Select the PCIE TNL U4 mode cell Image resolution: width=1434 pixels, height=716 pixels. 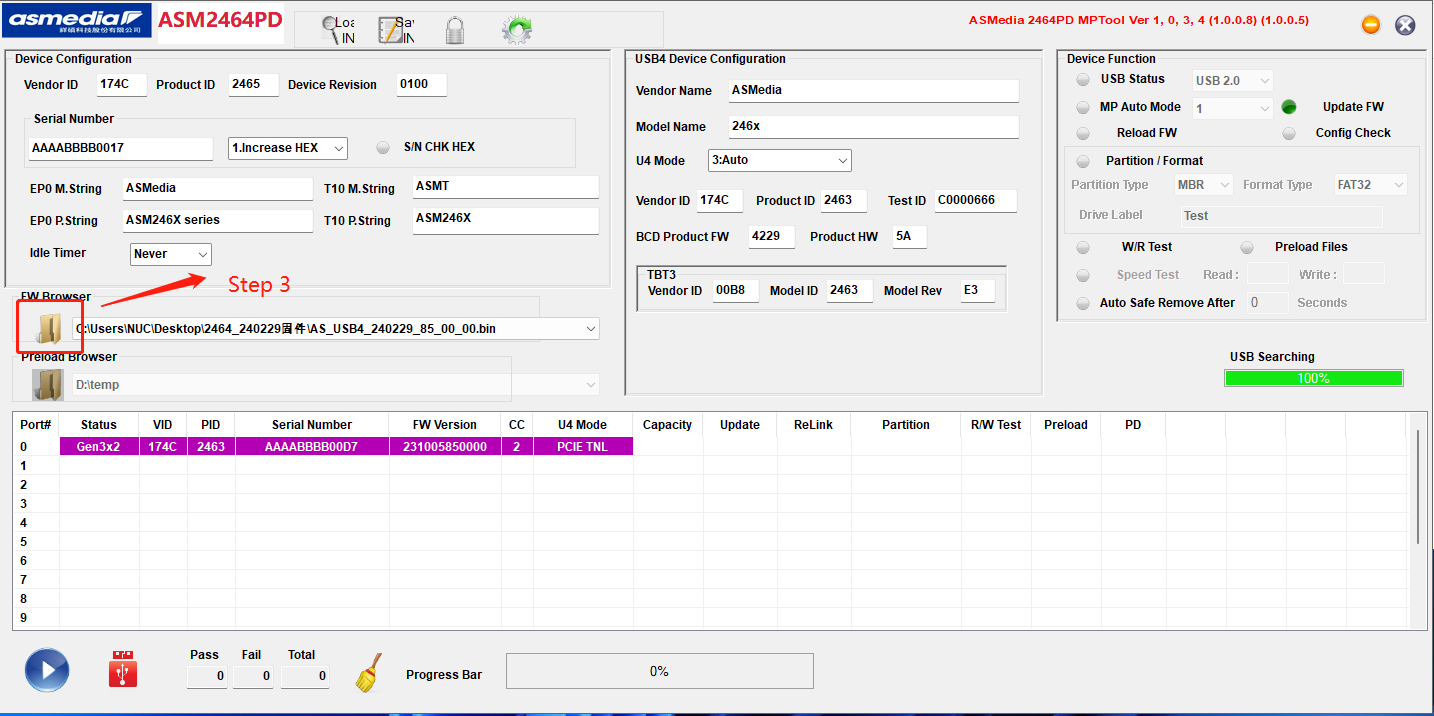coord(583,447)
